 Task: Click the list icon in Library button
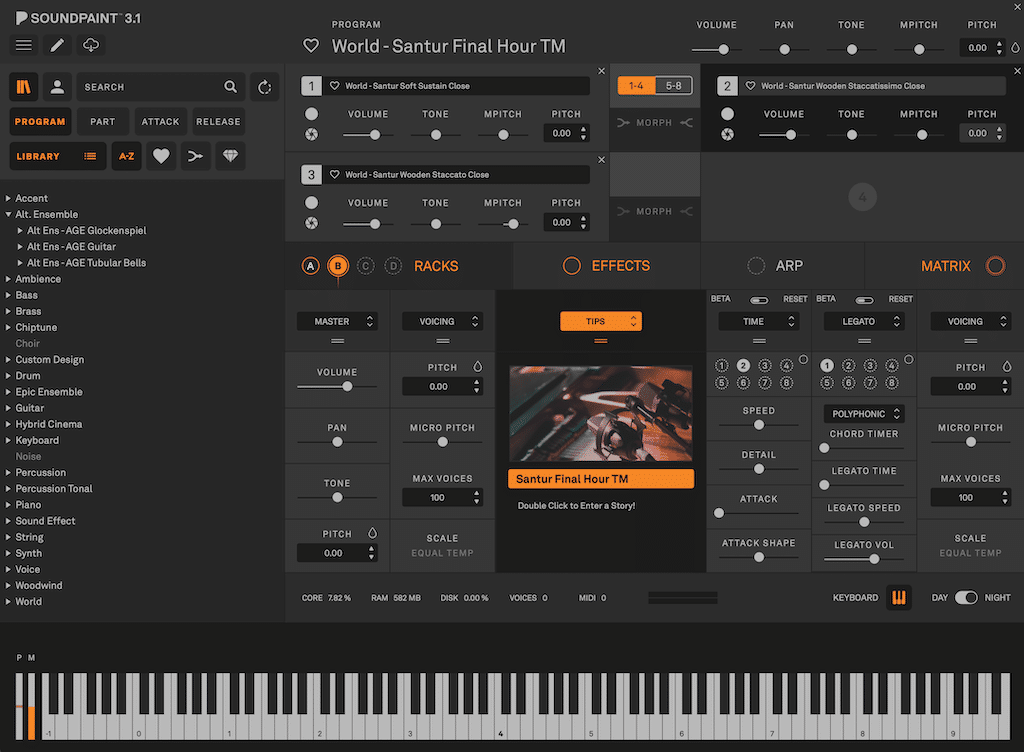point(90,156)
